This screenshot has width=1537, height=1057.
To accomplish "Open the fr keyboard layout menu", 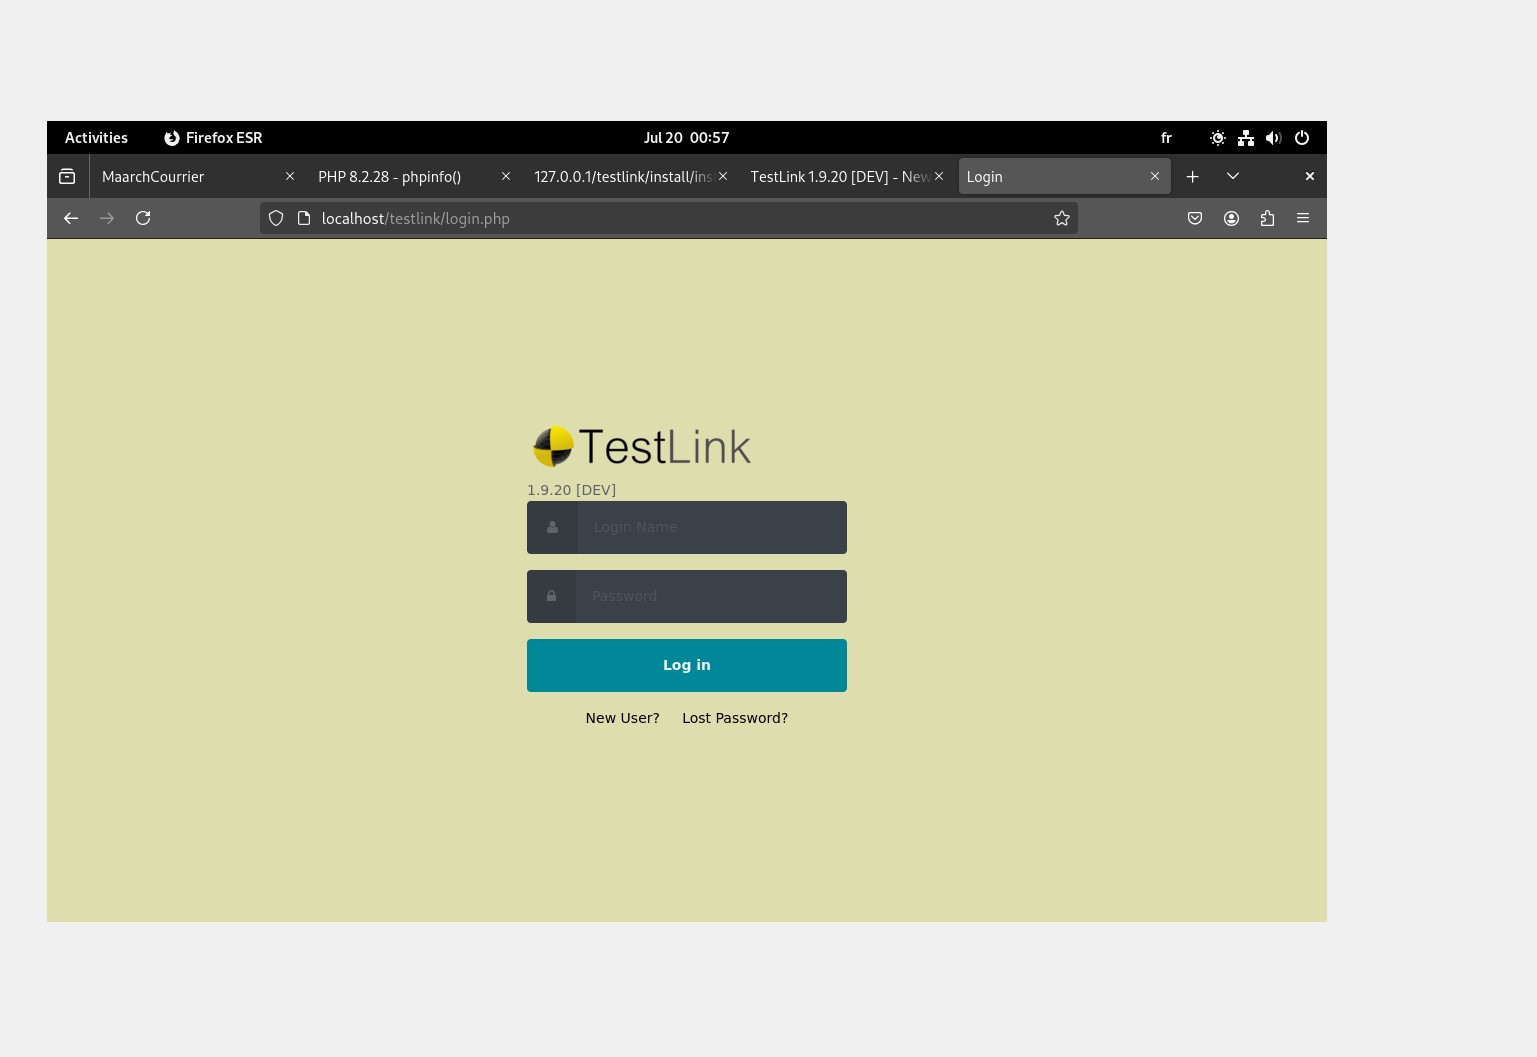I will (x=1166, y=138).
